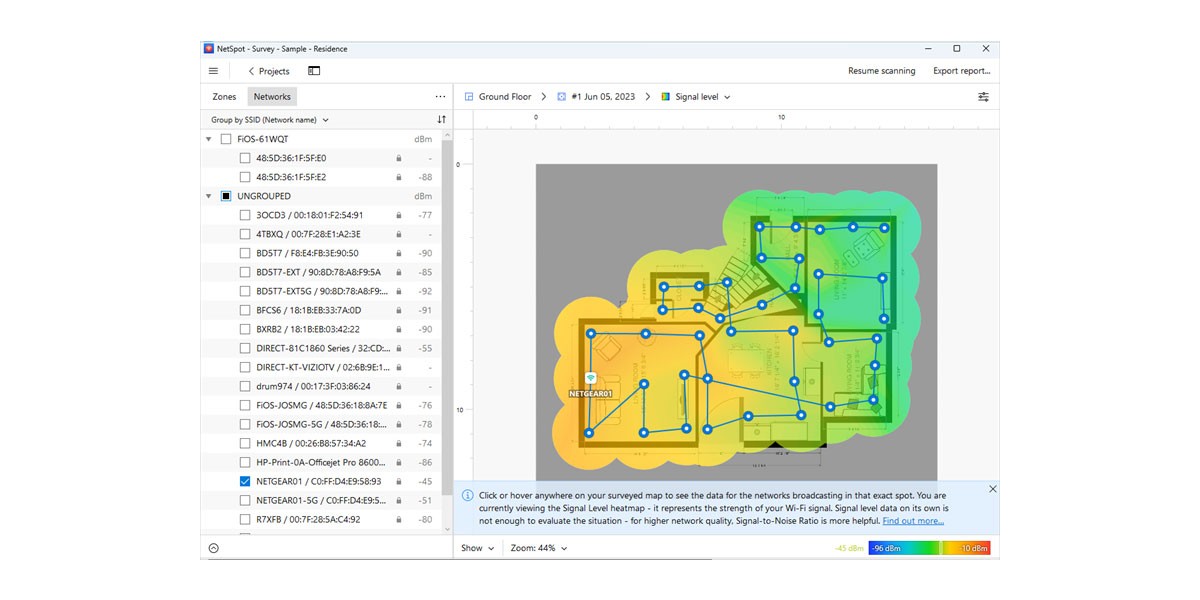Open the hamburger main menu
This screenshot has height=600, width=1200.
(213, 71)
